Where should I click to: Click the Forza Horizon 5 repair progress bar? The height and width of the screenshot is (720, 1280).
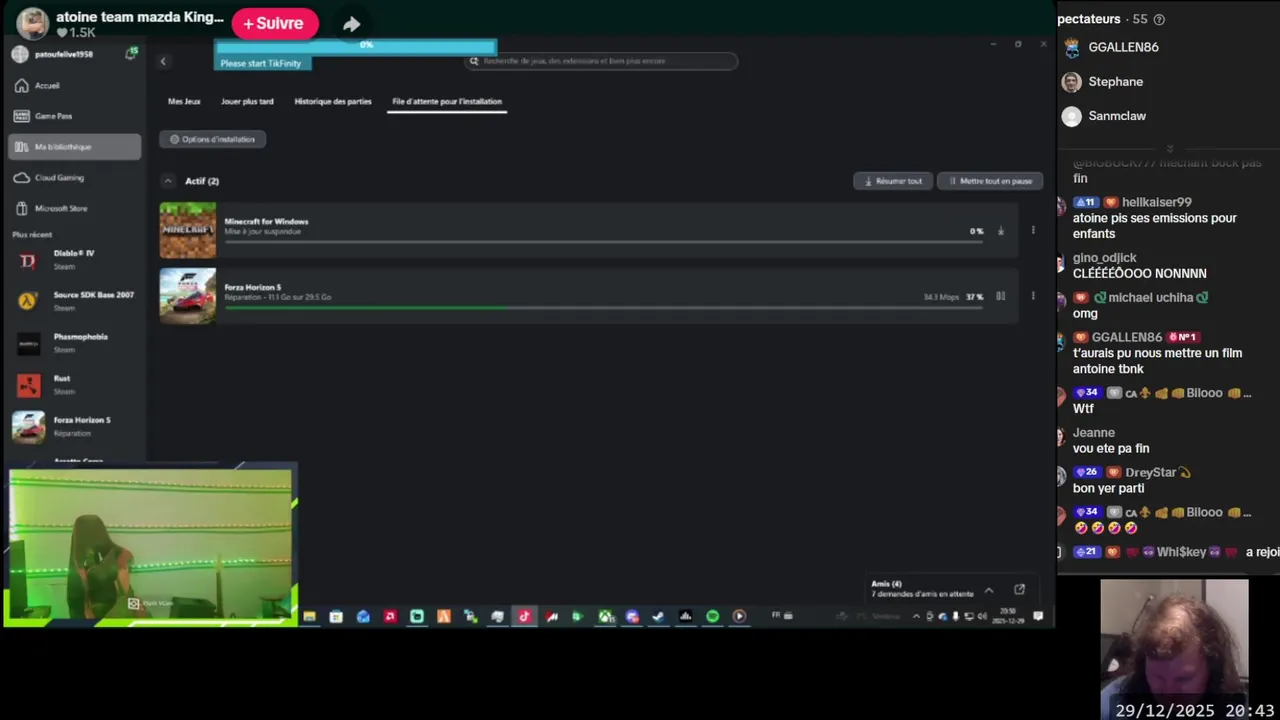[x=604, y=308]
